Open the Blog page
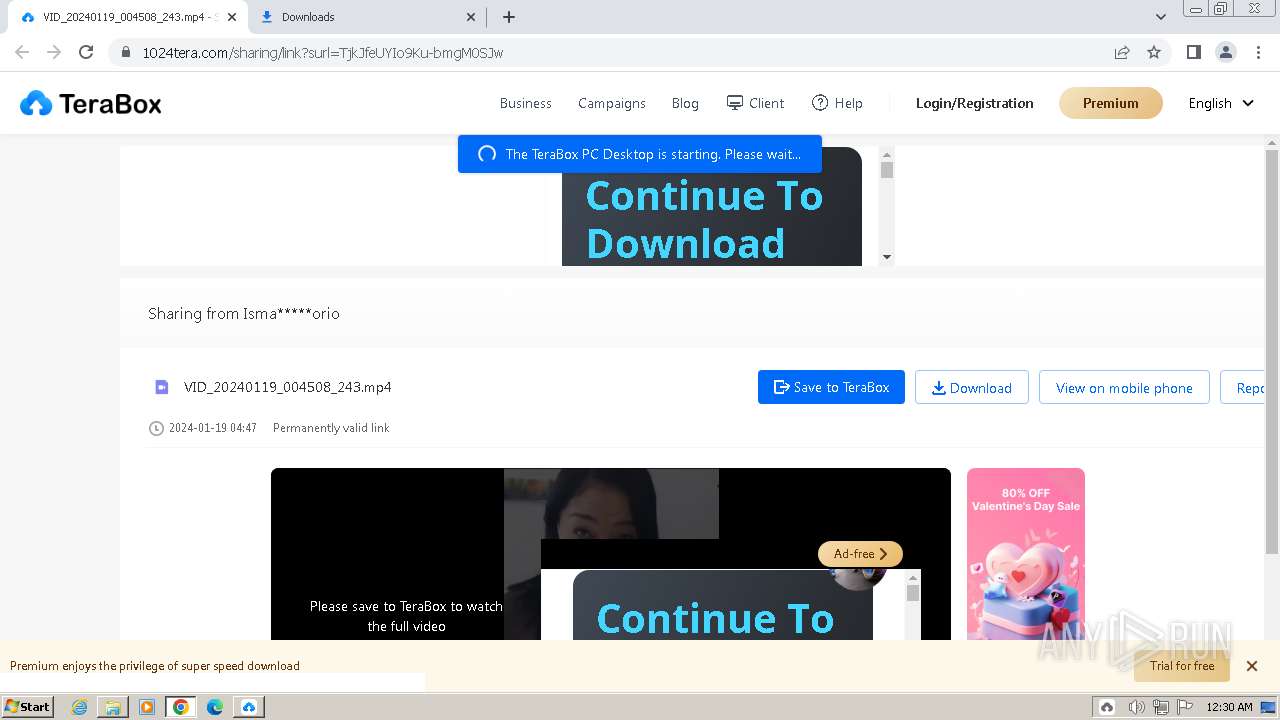1280x720 pixels. coord(685,103)
